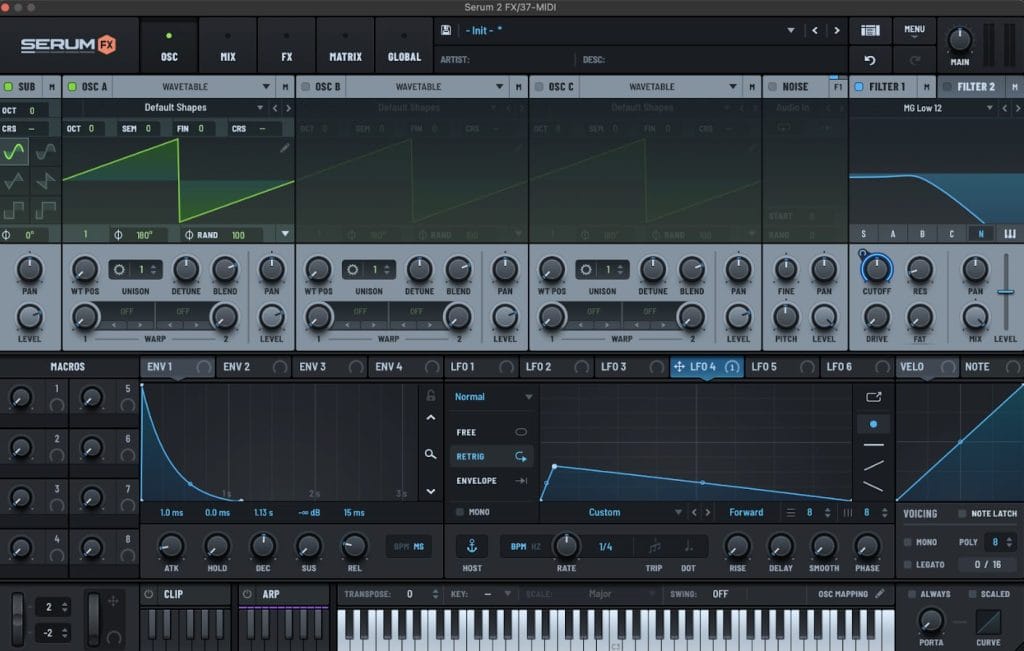Click the save preset floppy disk icon
This screenshot has height=651, width=1024.
[x=445, y=30]
